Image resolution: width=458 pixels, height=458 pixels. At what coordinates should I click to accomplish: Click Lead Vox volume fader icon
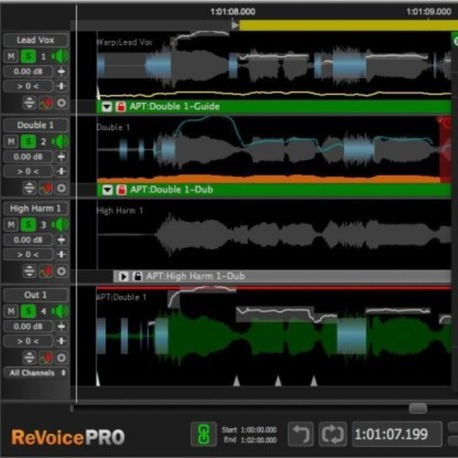(x=61, y=71)
